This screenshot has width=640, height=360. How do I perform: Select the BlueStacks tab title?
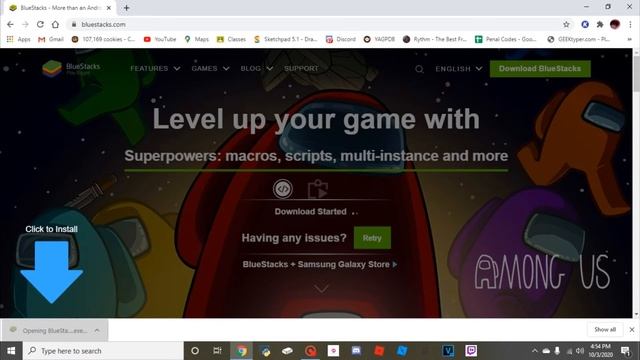(60, 8)
